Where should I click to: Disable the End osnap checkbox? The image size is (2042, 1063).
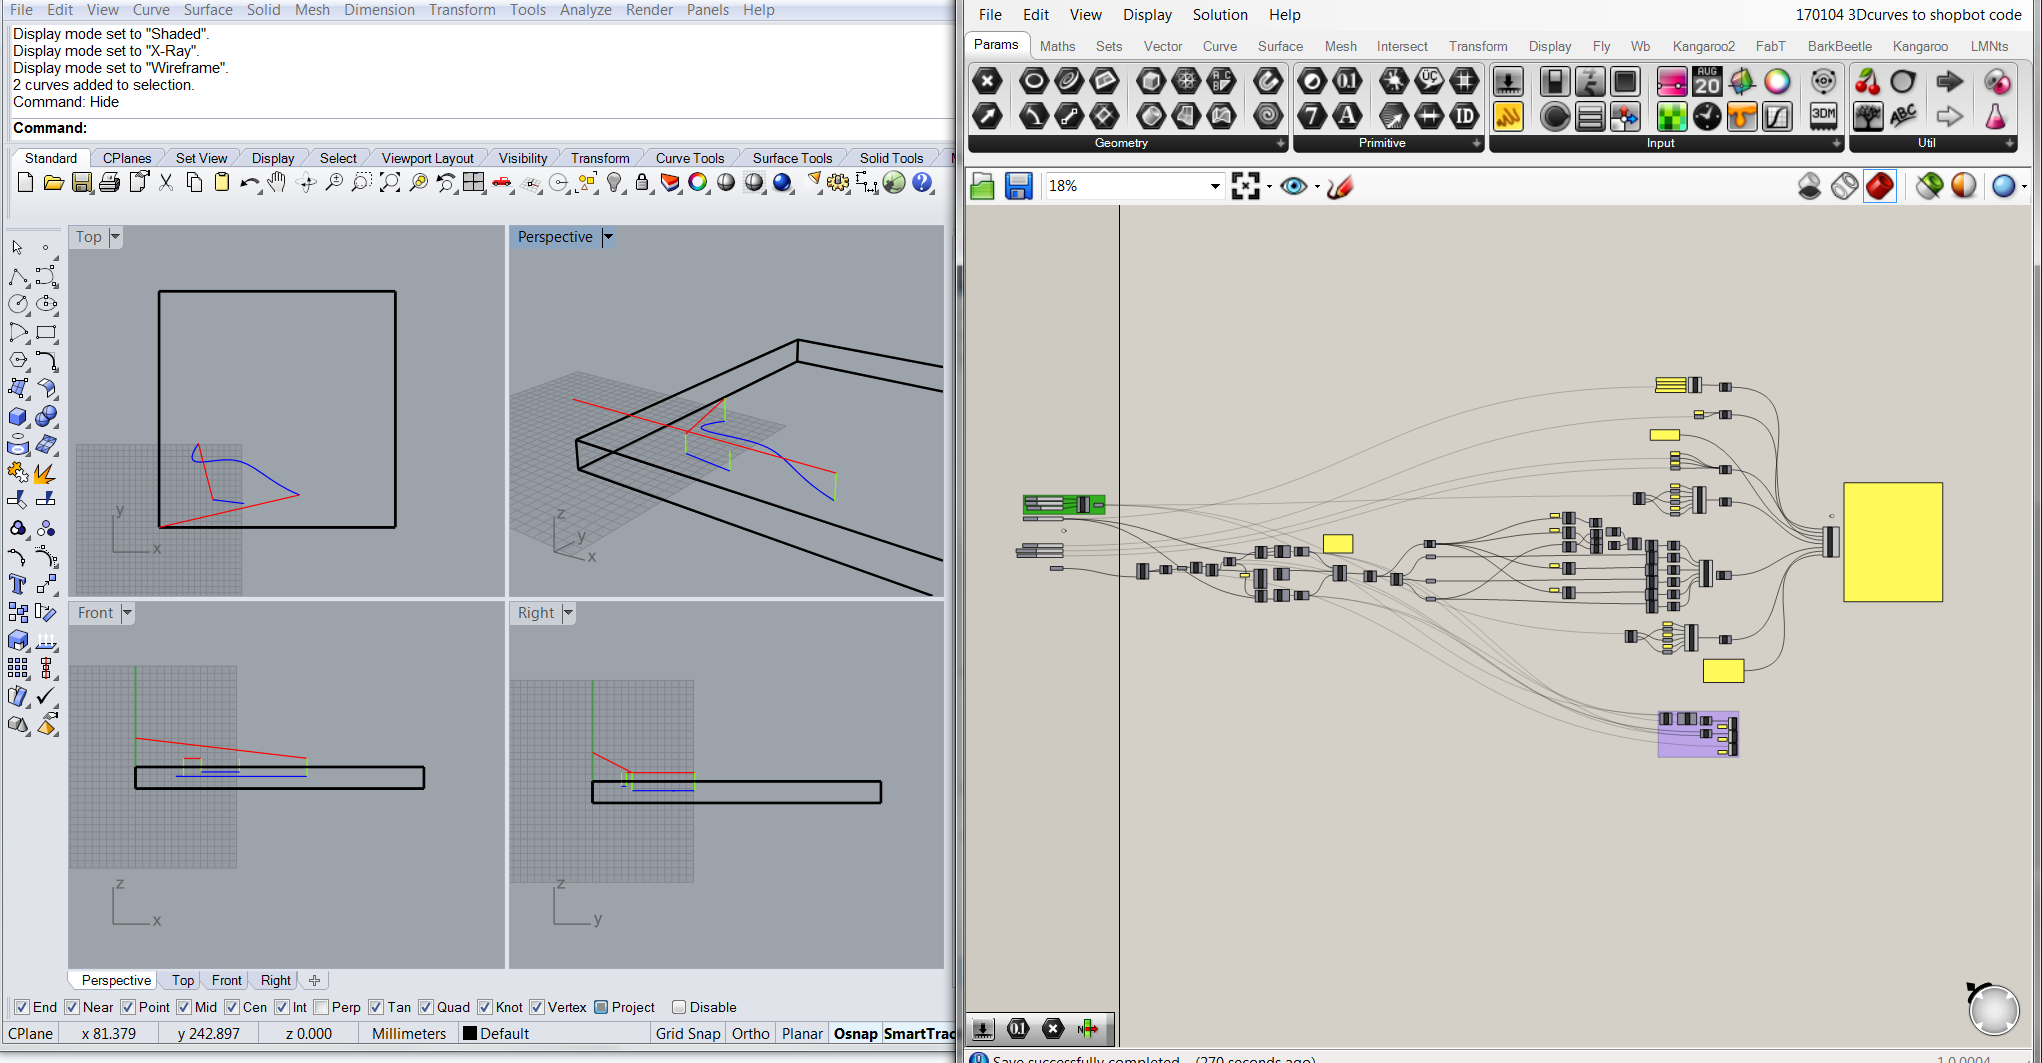[x=21, y=1007]
